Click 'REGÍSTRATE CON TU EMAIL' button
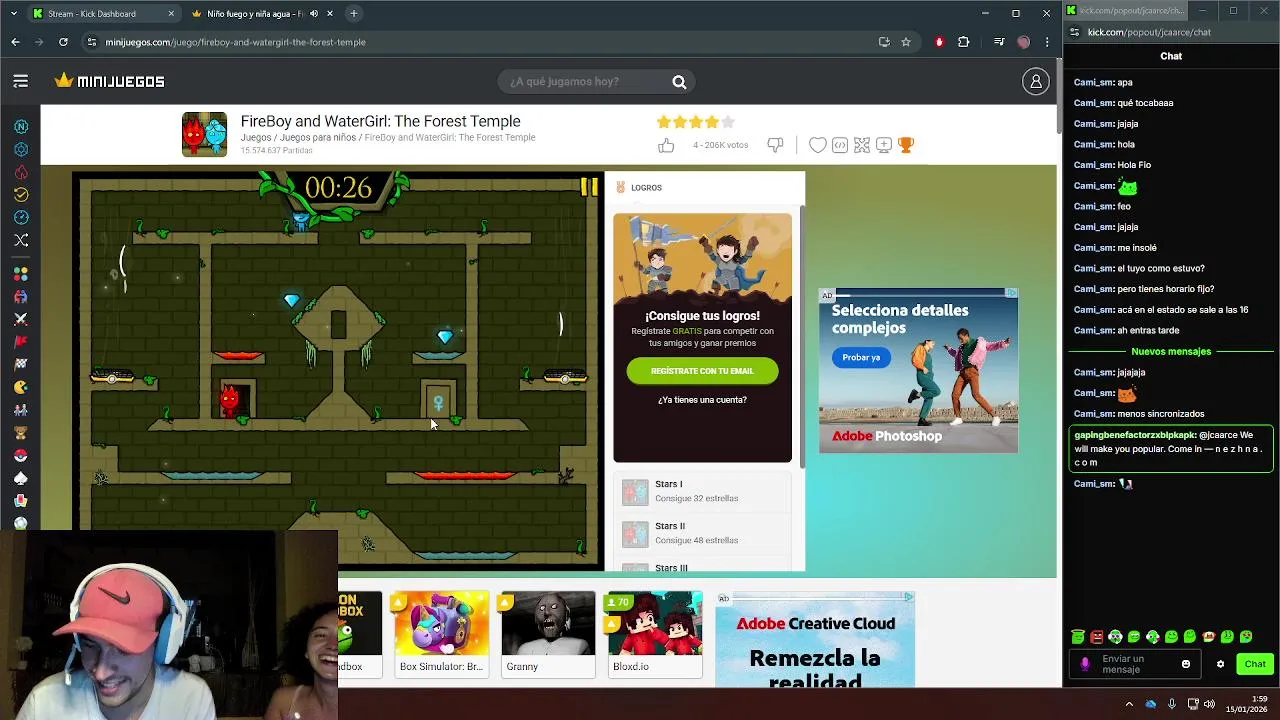This screenshot has width=1280, height=720. click(x=702, y=371)
